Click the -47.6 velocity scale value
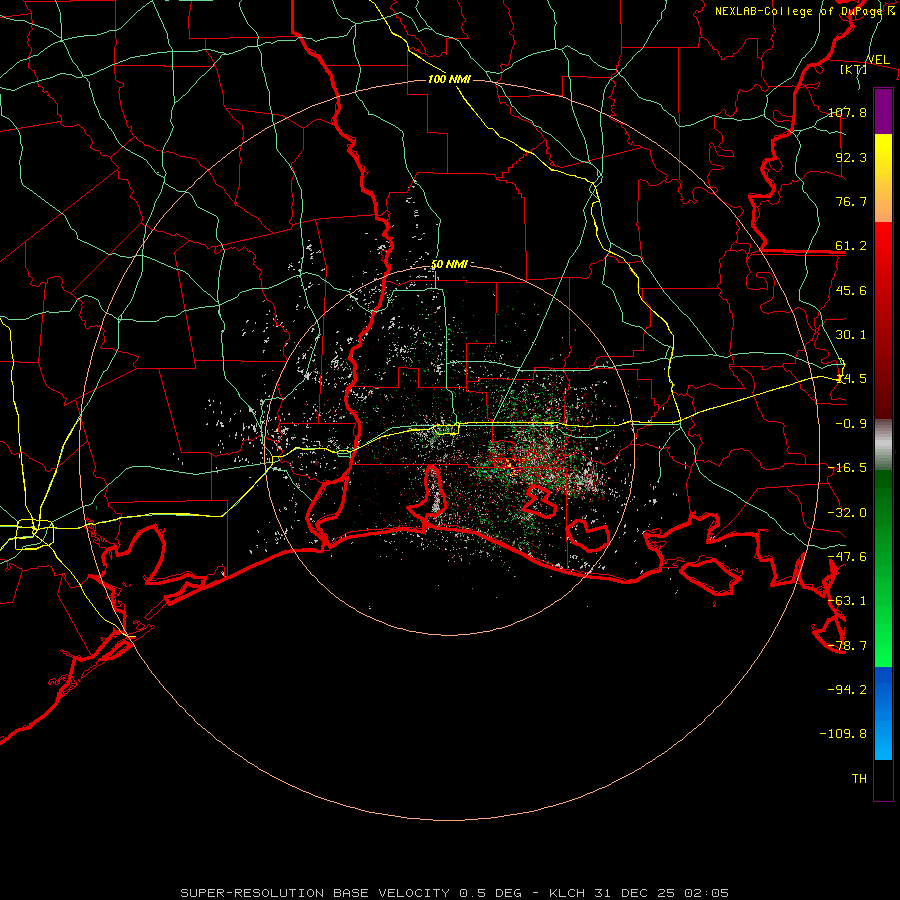This screenshot has height=900, width=900. (x=847, y=557)
